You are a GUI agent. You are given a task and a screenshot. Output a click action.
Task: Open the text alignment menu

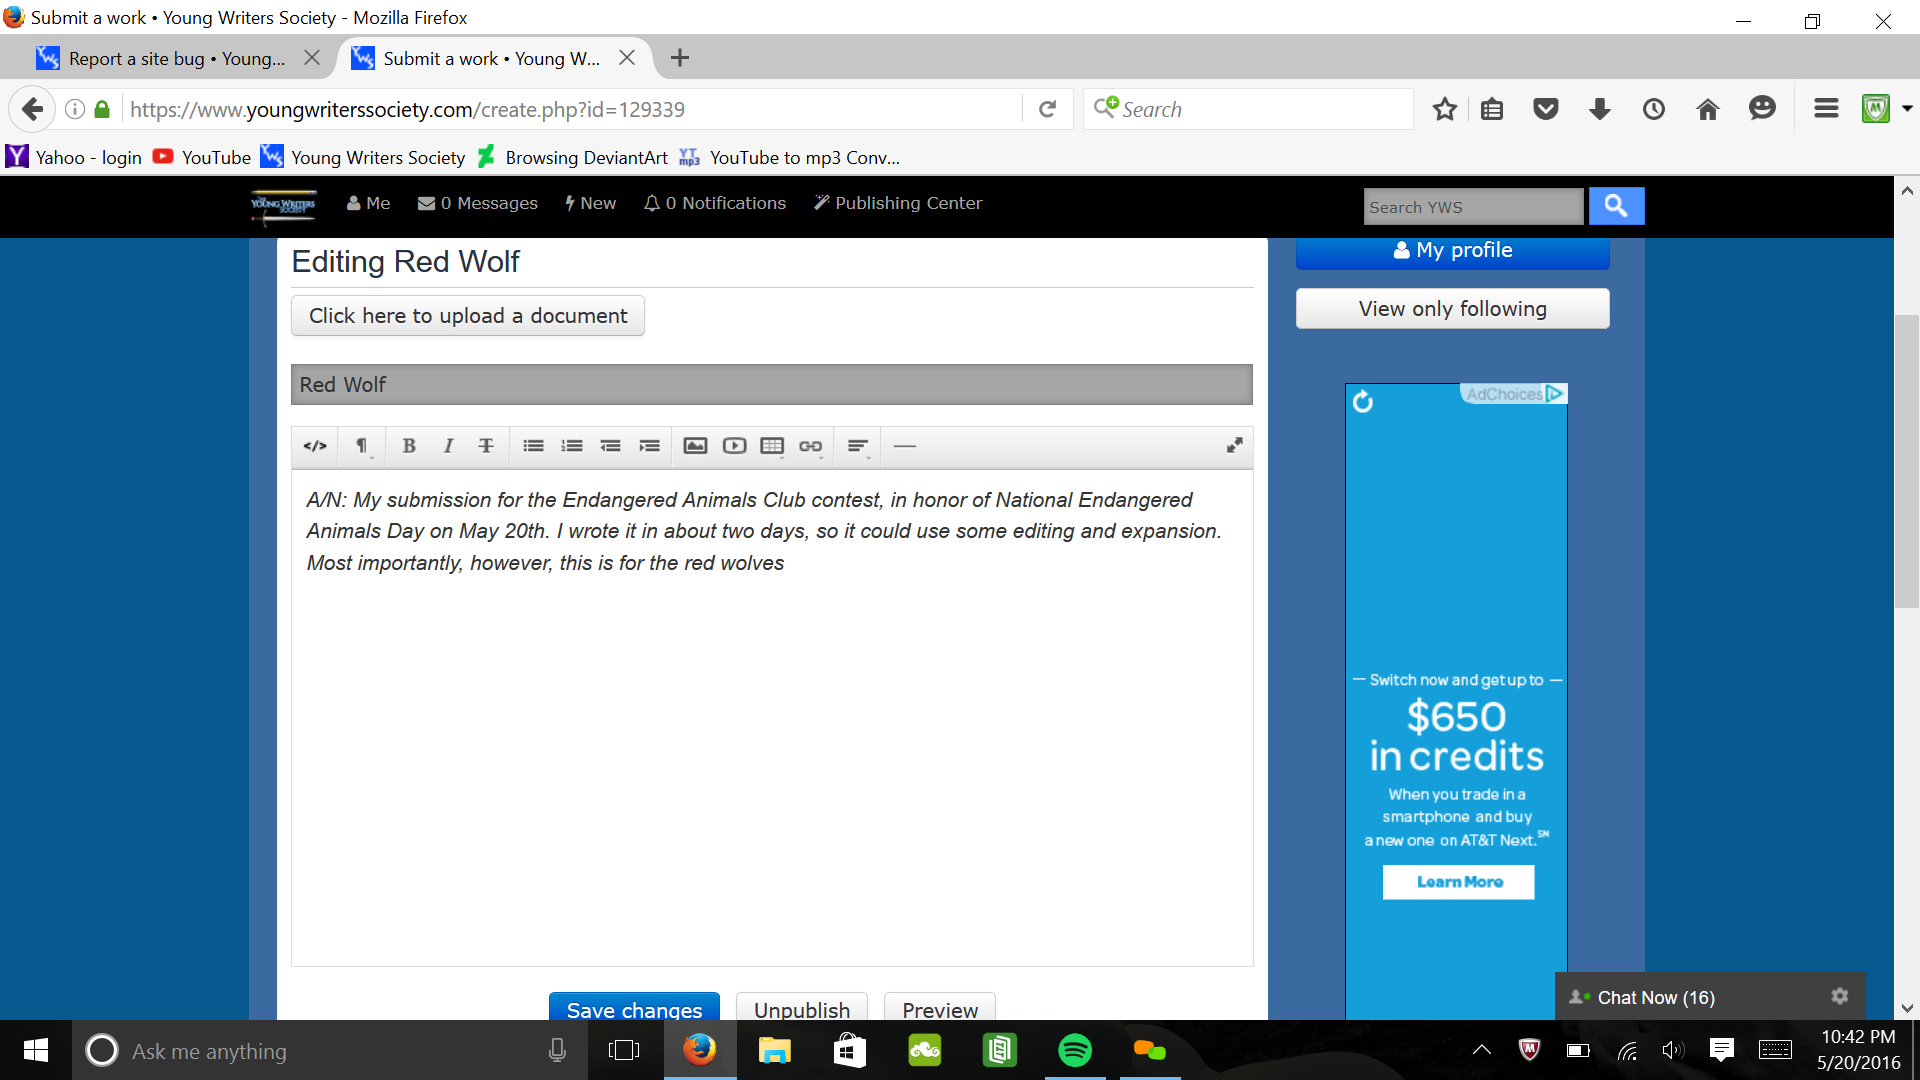pos(858,446)
